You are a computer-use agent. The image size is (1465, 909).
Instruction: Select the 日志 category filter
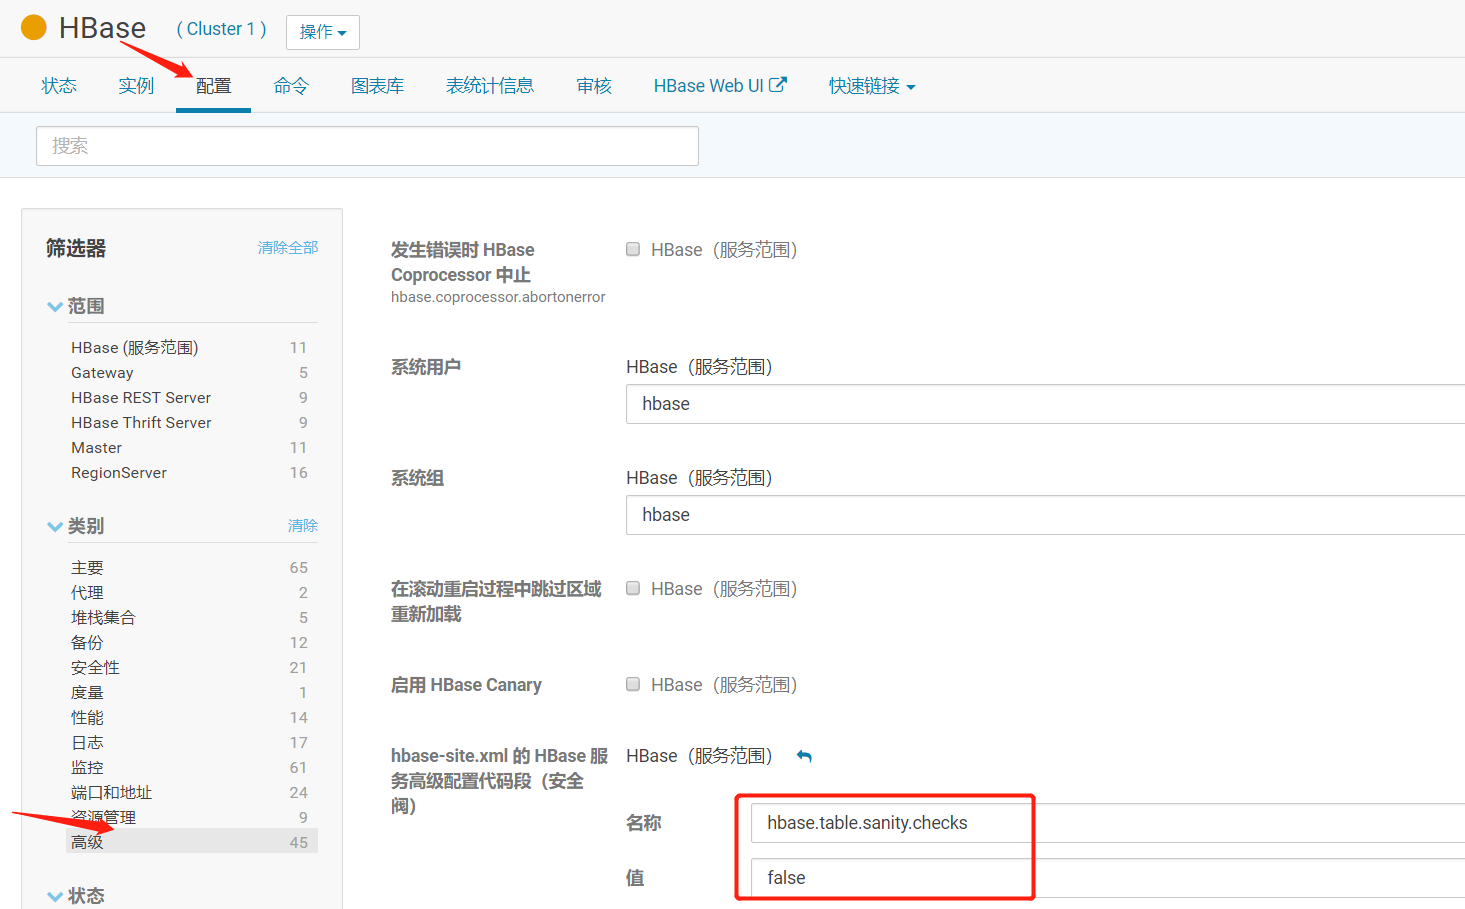coord(87,742)
